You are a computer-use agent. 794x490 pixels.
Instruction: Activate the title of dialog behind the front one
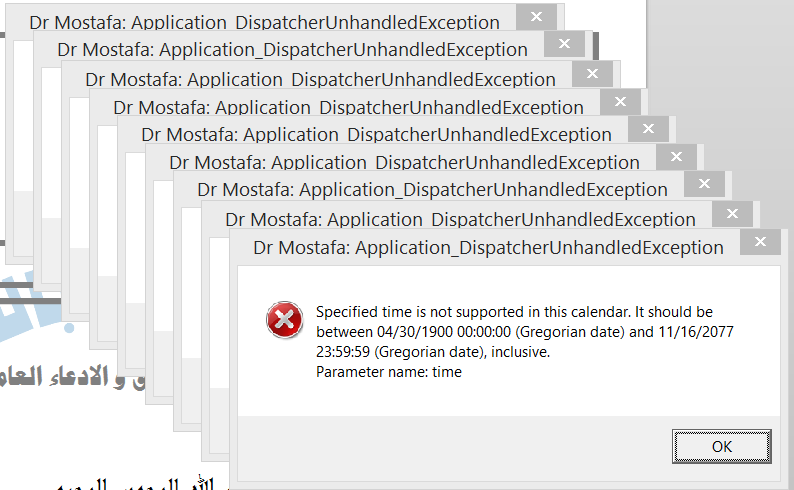click(x=460, y=220)
